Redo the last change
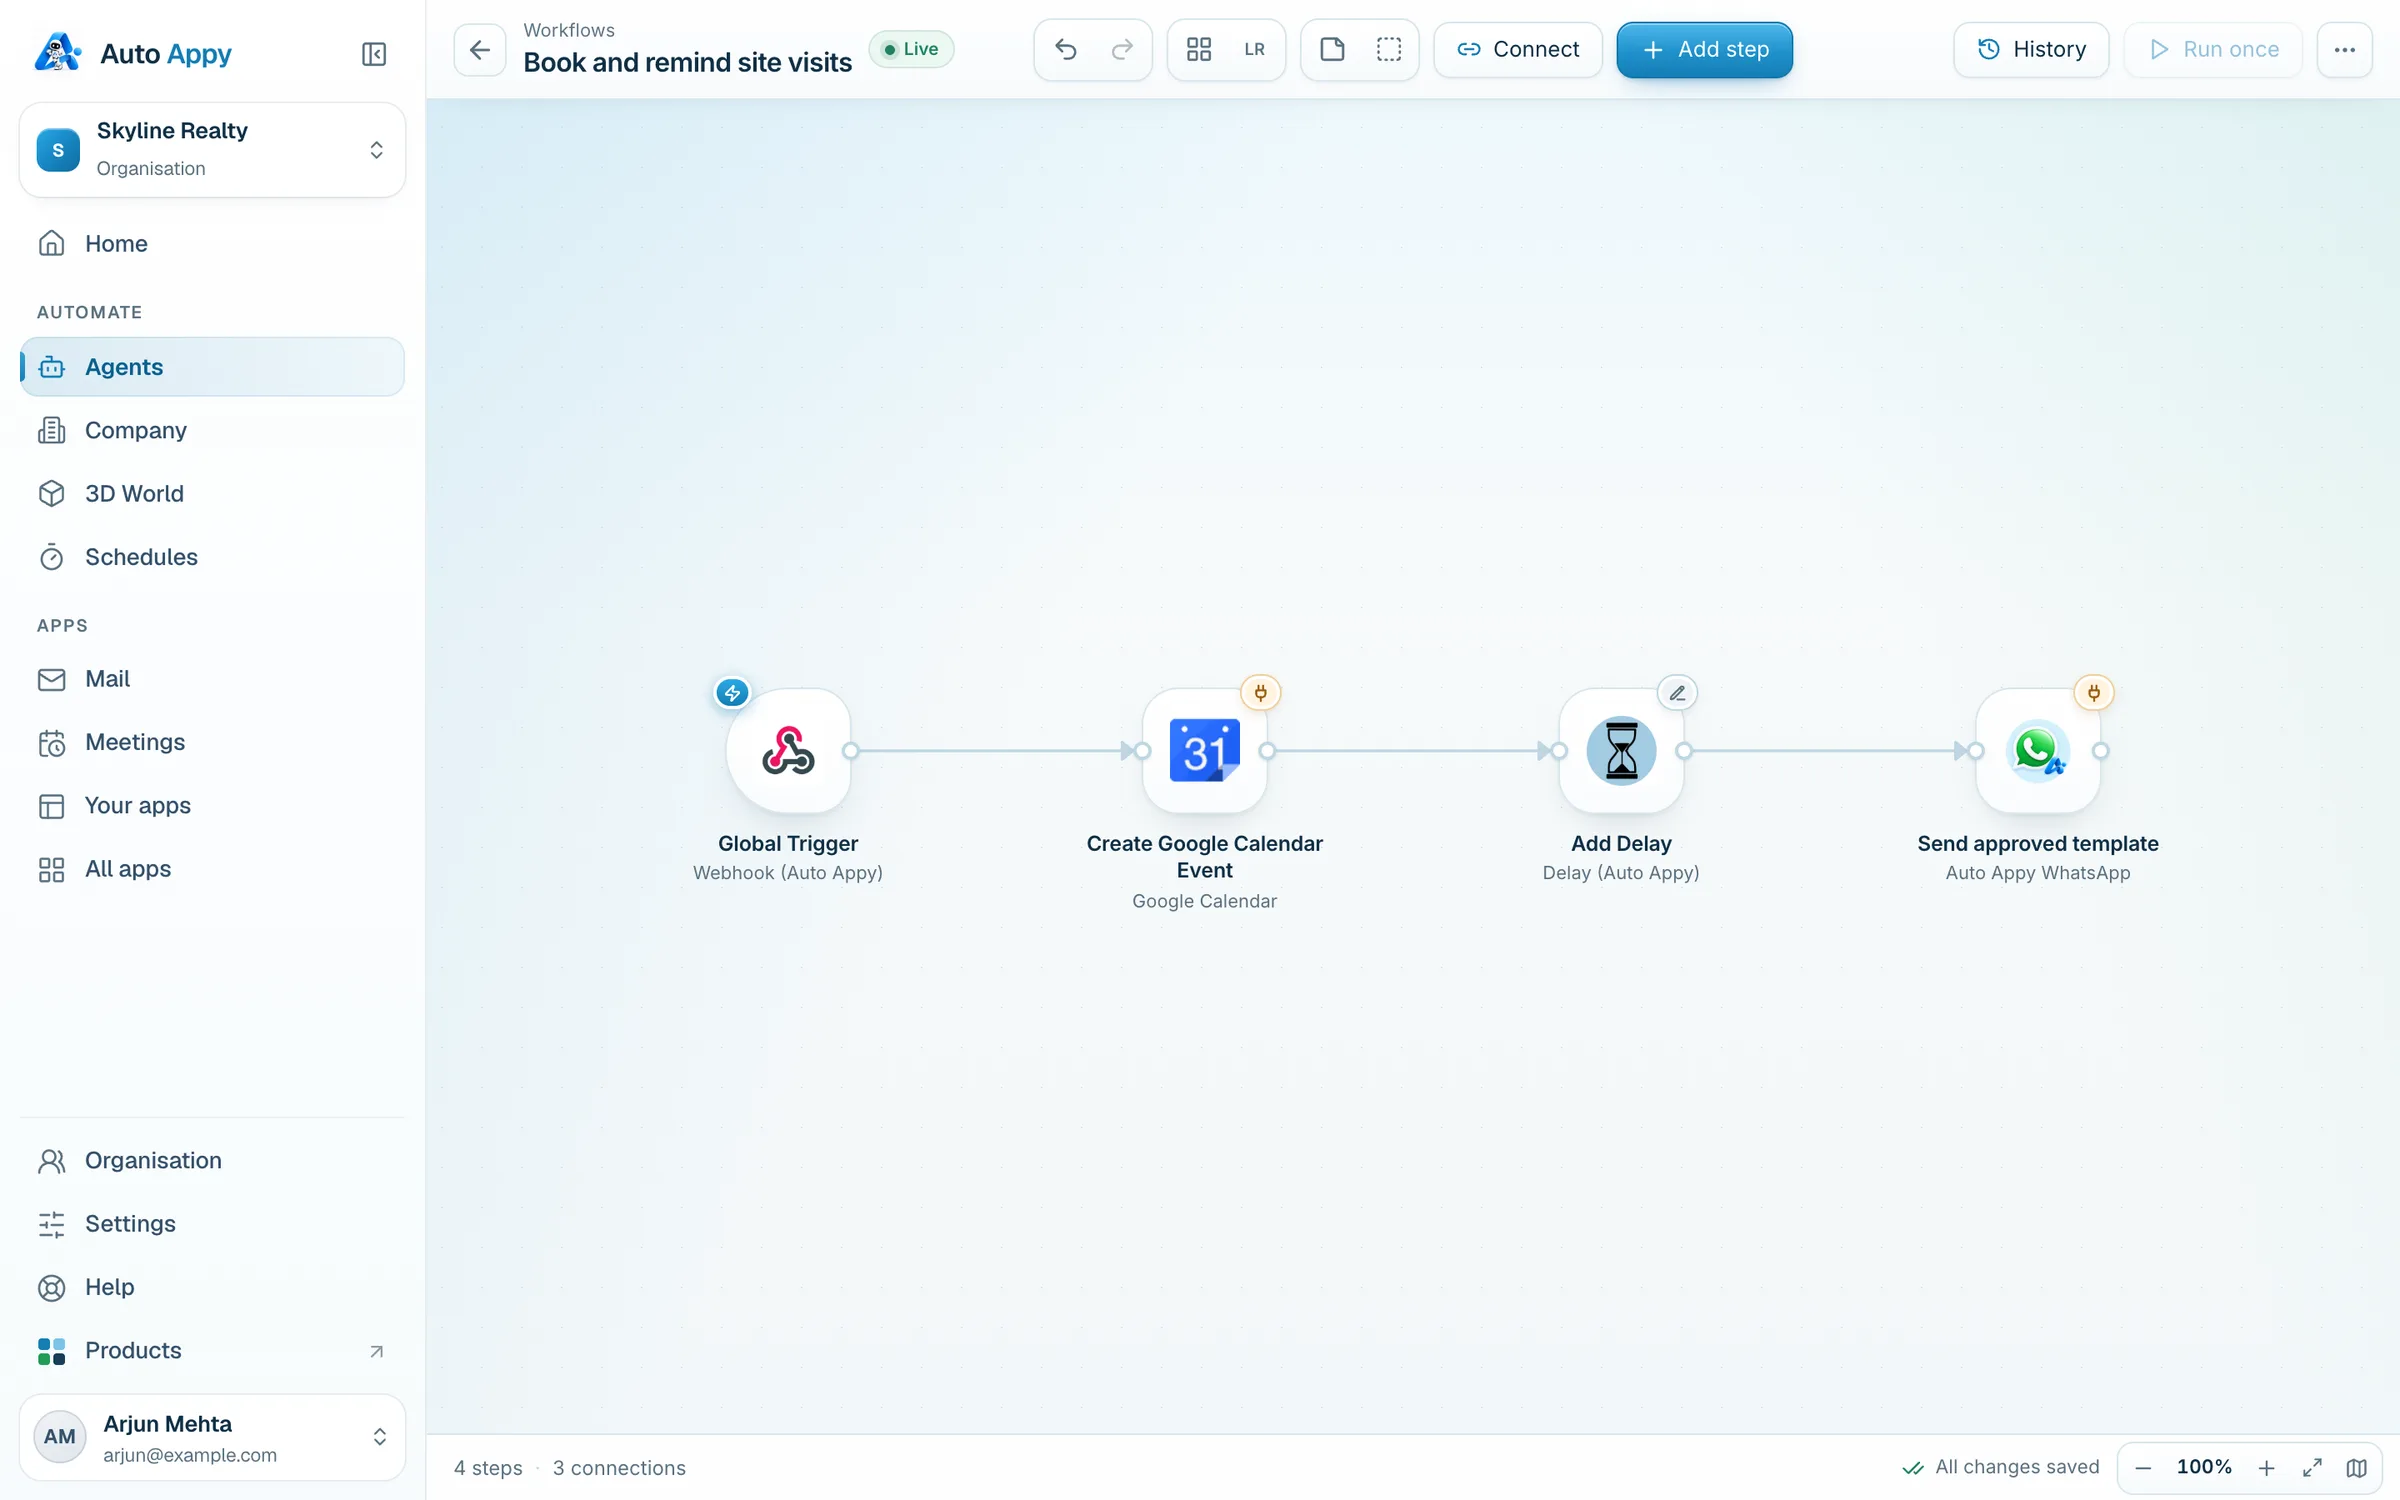This screenshot has width=2400, height=1500. [x=1122, y=49]
